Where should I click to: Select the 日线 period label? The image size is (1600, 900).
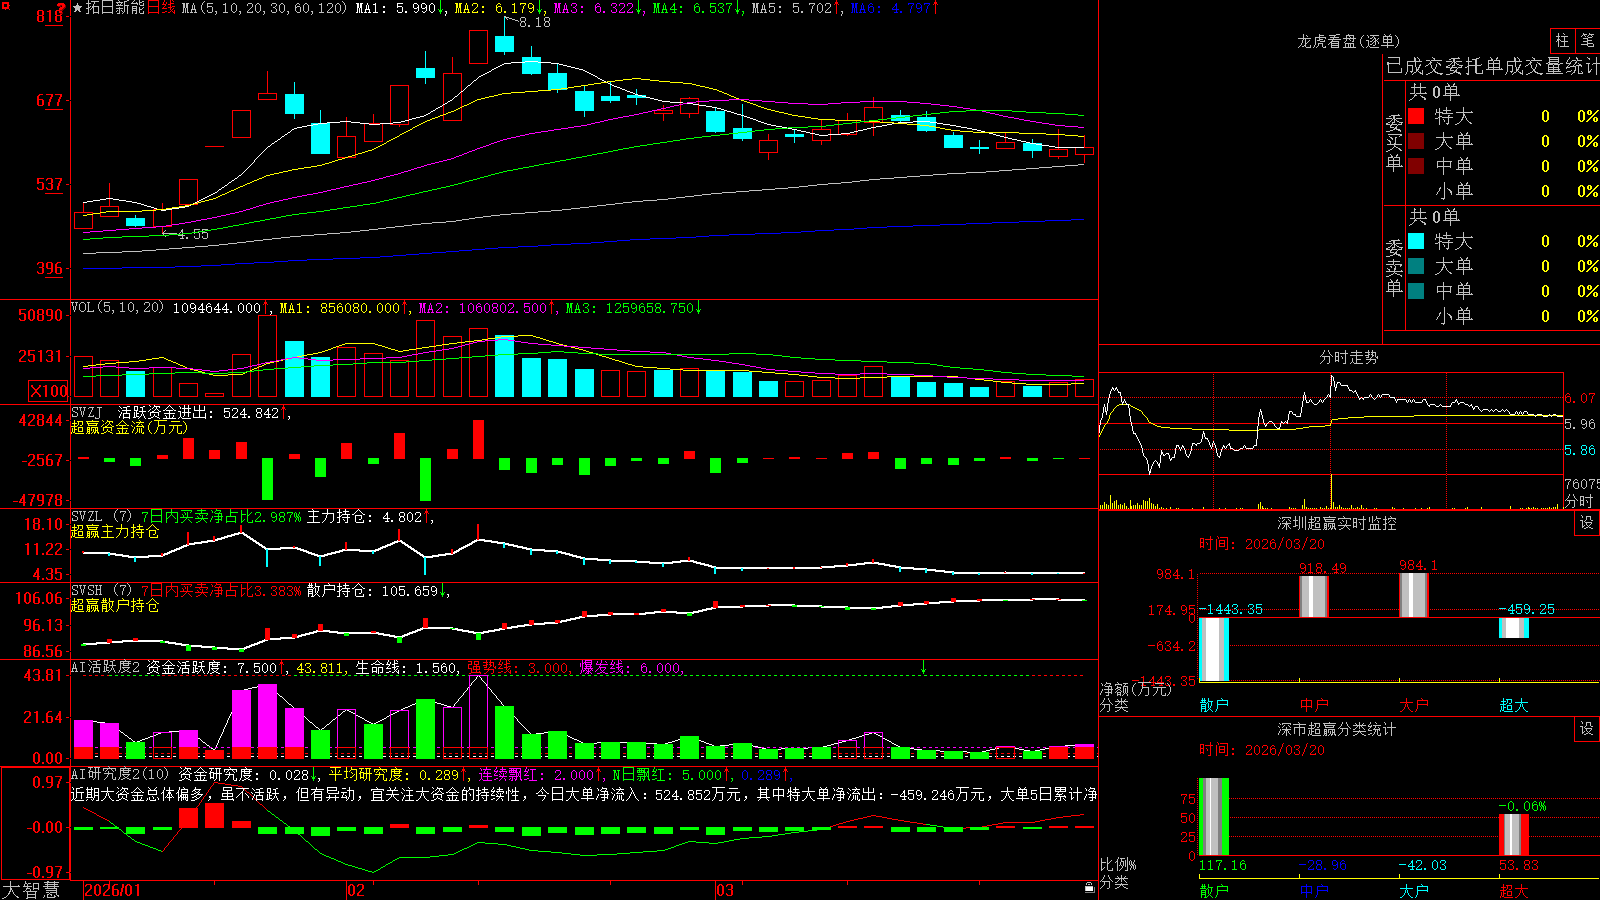(x=161, y=8)
